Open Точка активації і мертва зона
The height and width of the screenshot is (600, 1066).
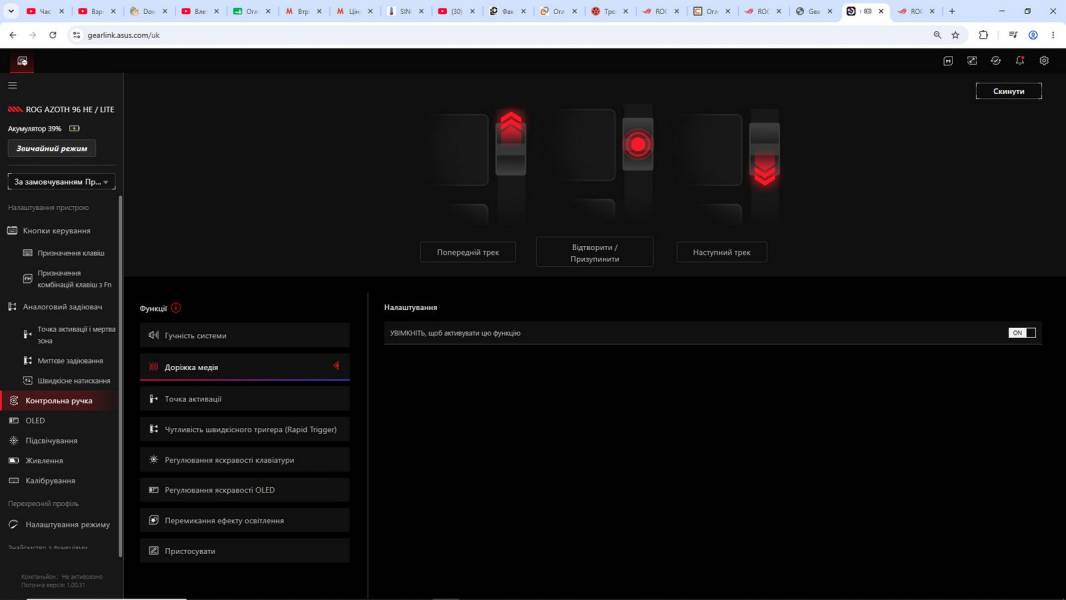(76, 334)
